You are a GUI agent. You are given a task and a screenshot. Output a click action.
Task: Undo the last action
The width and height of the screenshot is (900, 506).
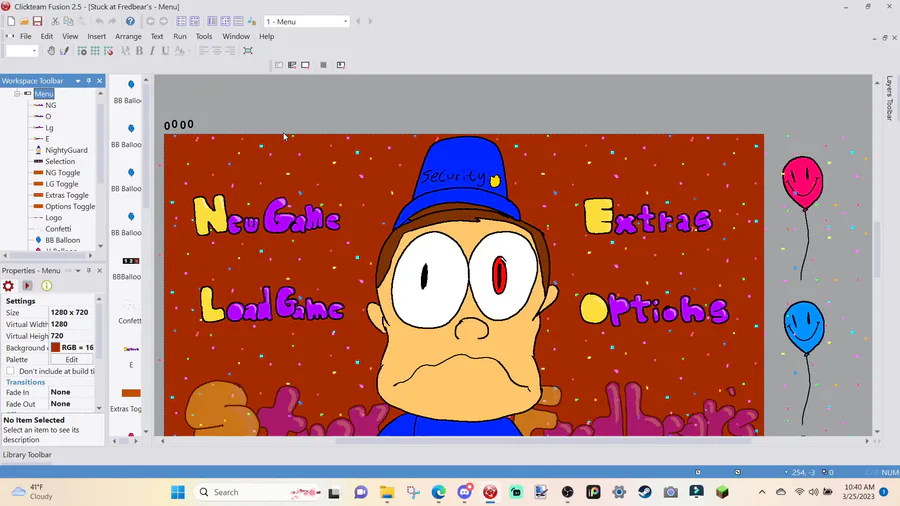point(99,21)
